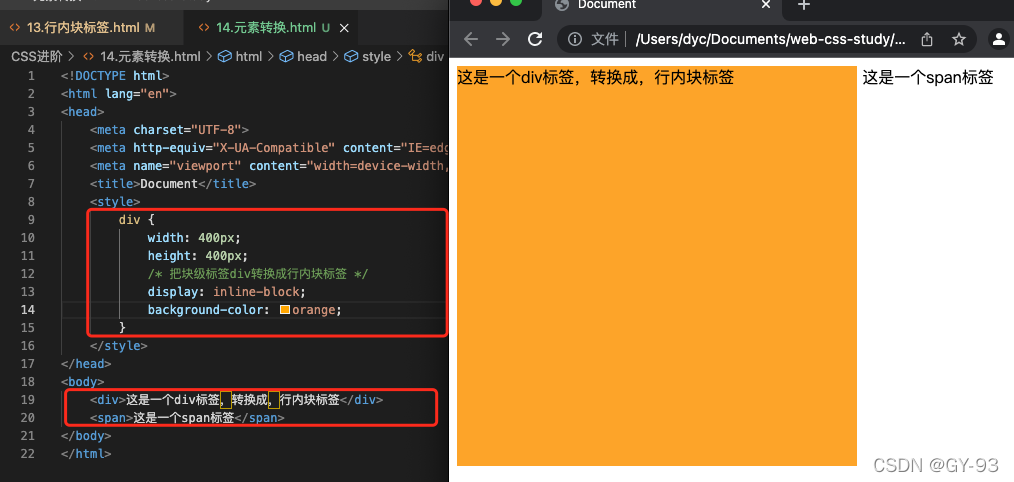Select the Document browser tab
The height and width of the screenshot is (482, 1014).
tap(662, 6)
